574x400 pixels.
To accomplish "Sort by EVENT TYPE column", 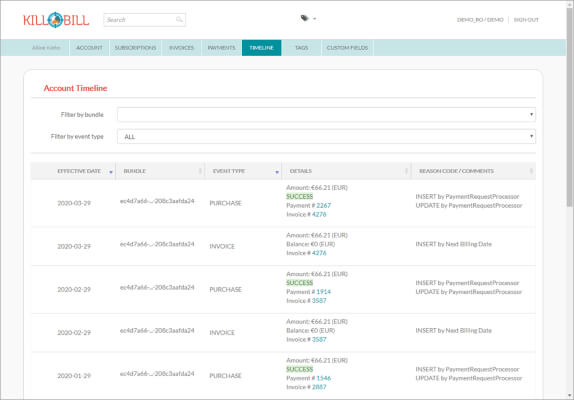I will pos(243,171).
